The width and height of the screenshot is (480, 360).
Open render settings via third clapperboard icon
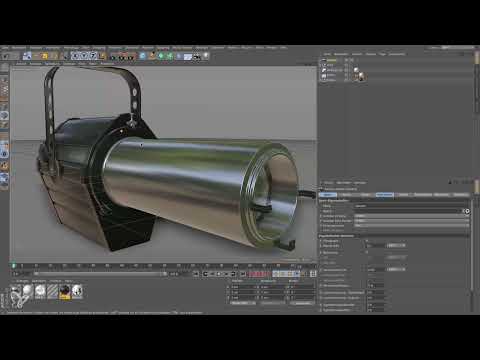coord(131,57)
